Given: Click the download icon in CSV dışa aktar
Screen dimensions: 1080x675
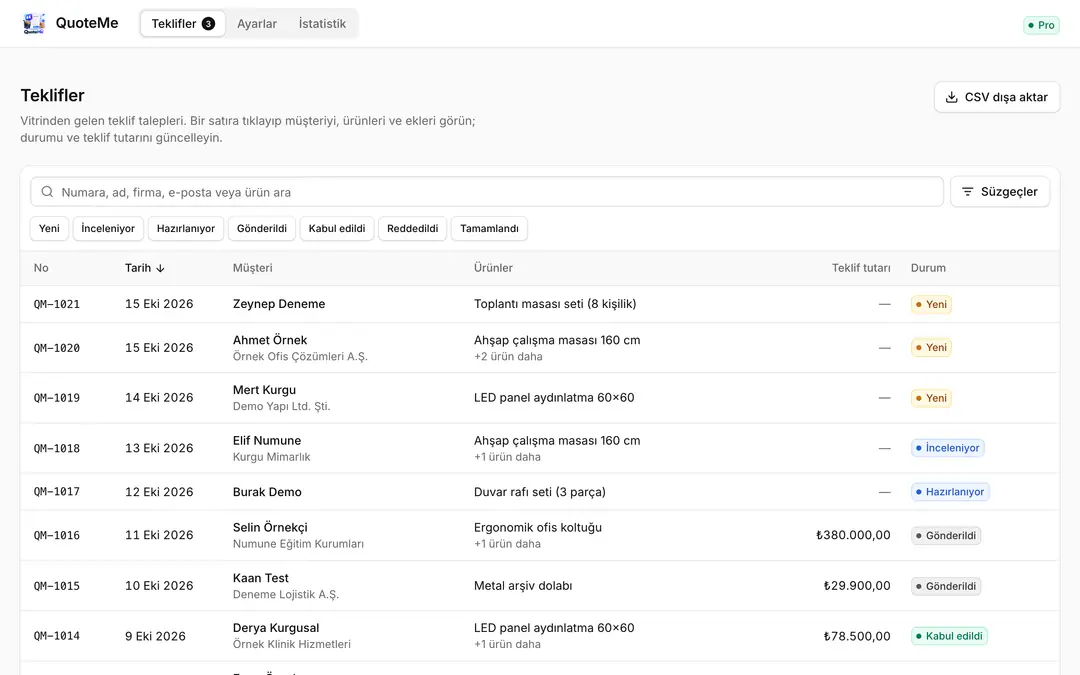Looking at the screenshot, I should 951,97.
